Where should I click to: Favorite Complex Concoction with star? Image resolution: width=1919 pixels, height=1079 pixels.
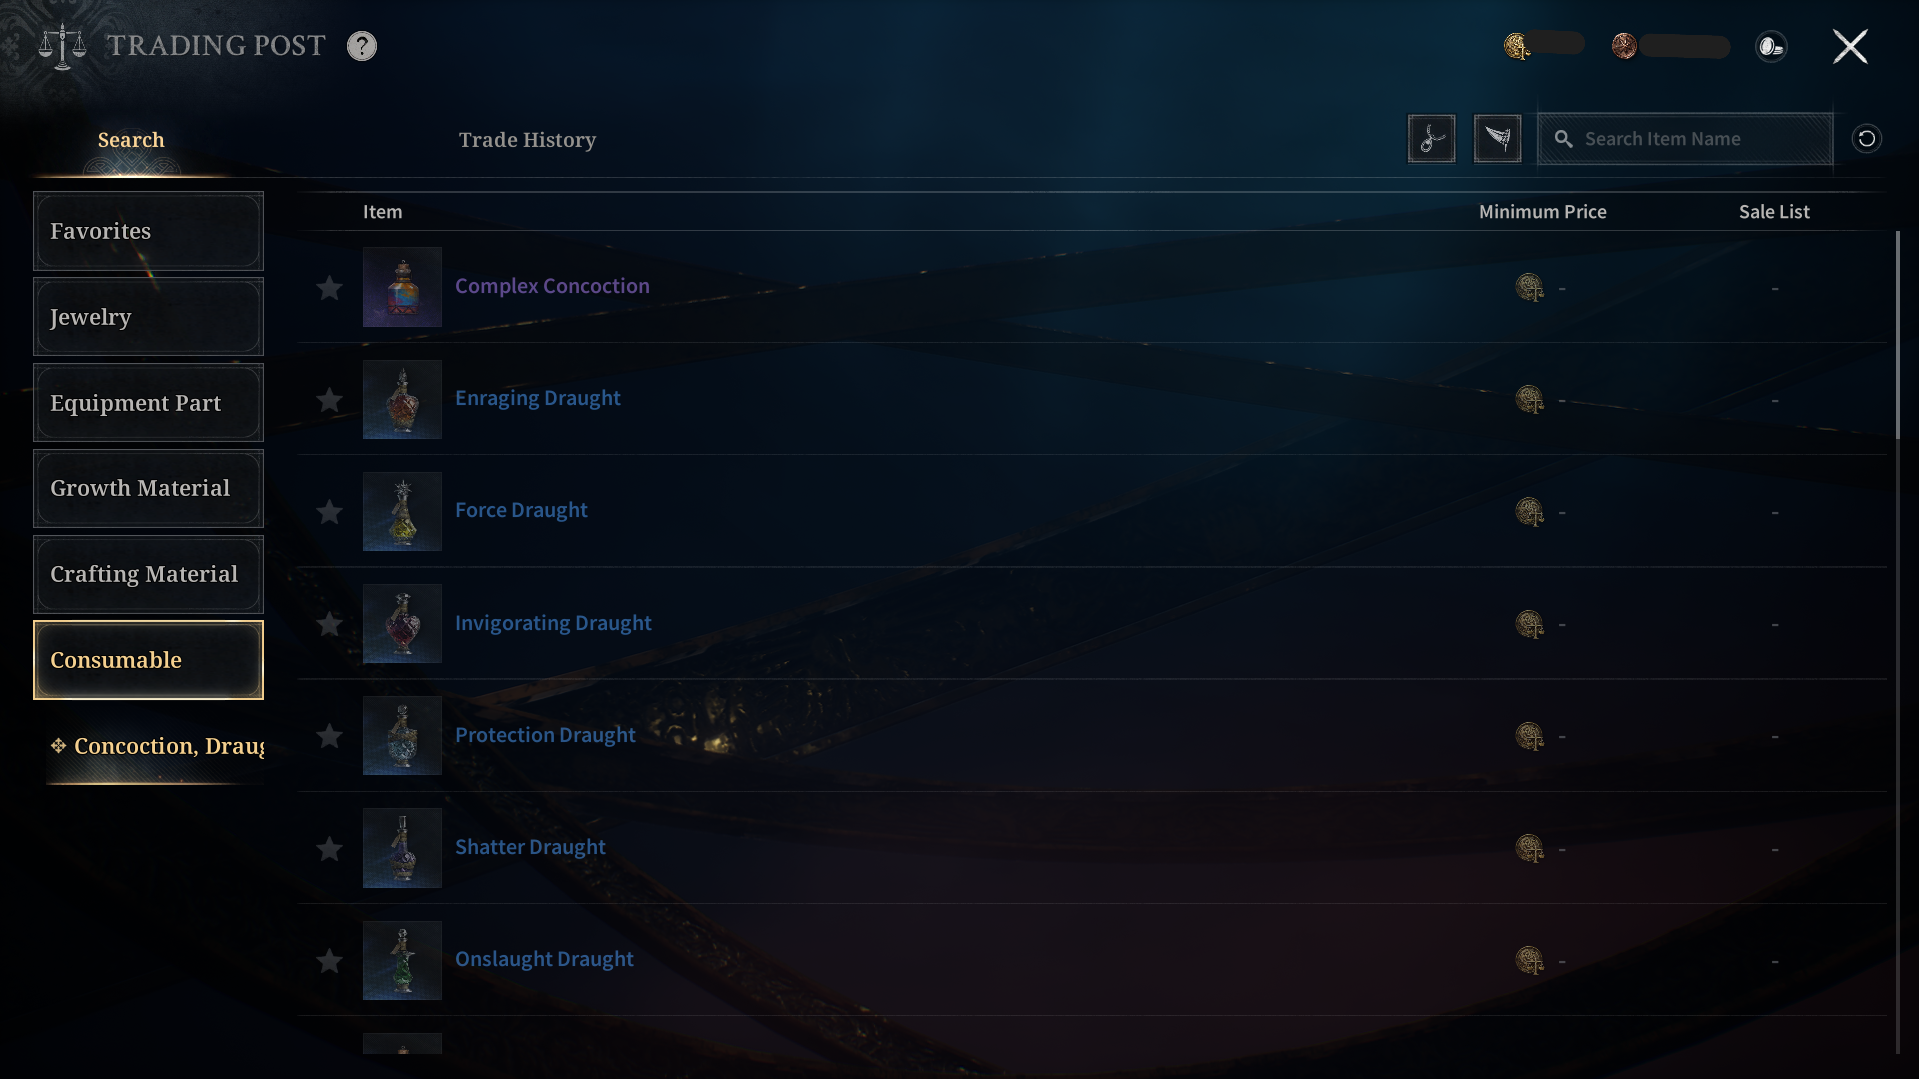pyautogui.click(x=329, y=288)
